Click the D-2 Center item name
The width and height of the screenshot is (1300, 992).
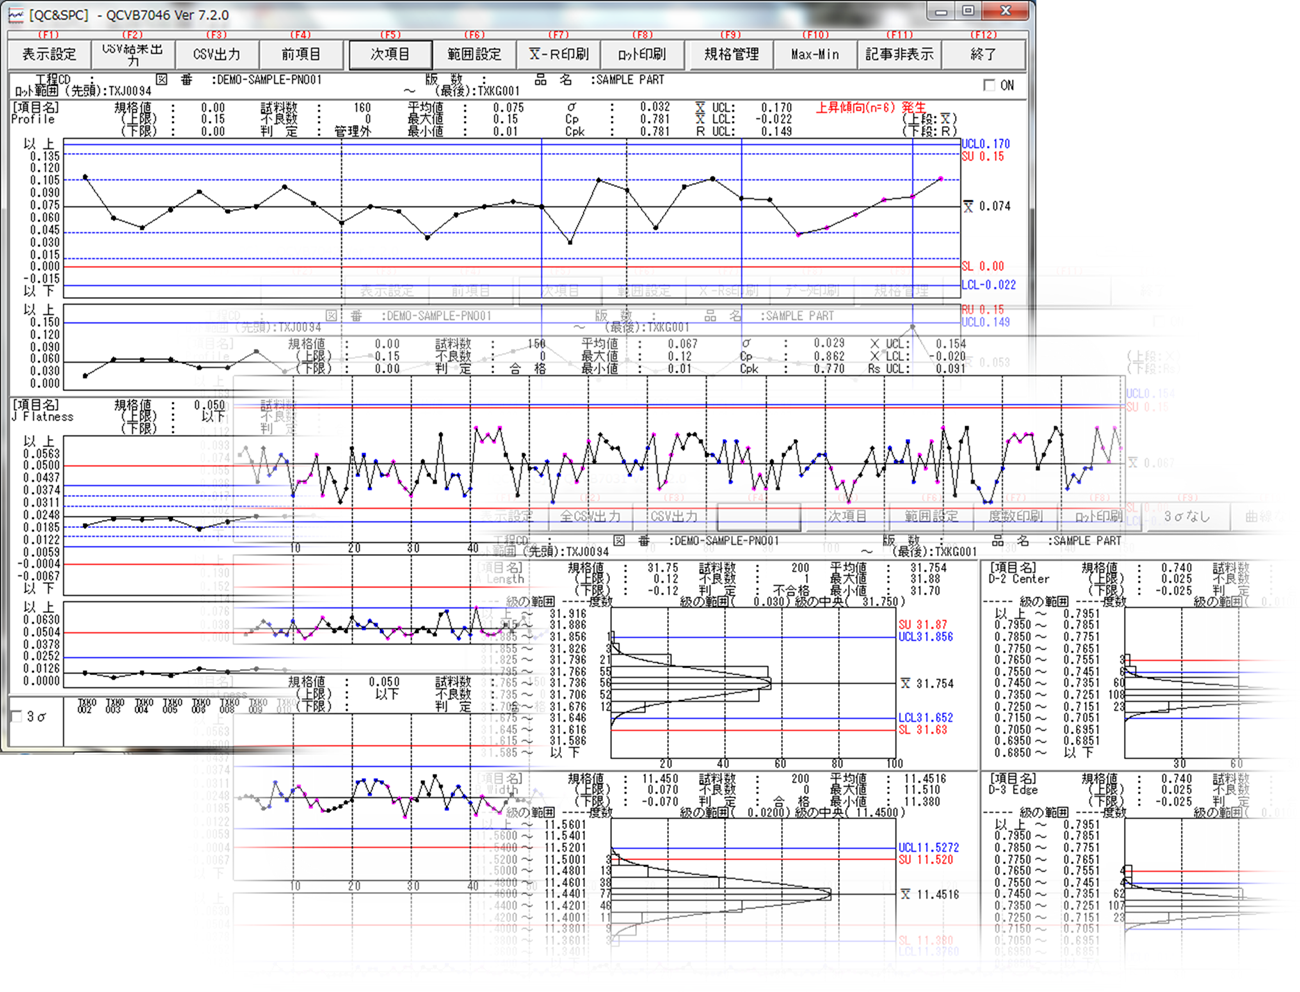1019,579
